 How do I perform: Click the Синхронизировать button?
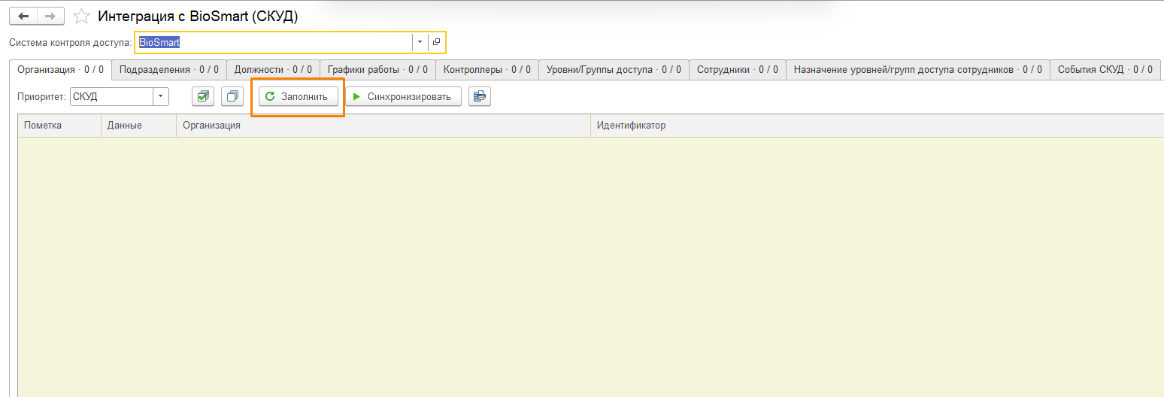click(x=403, y=96)
